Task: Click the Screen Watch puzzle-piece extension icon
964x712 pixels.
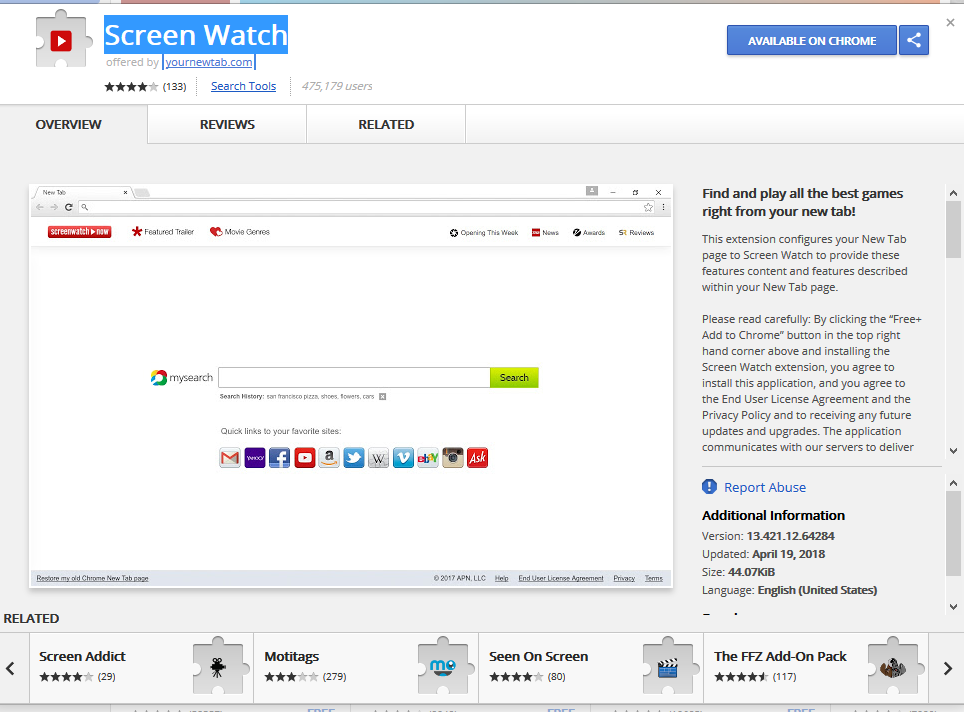Action: [61, 41]
